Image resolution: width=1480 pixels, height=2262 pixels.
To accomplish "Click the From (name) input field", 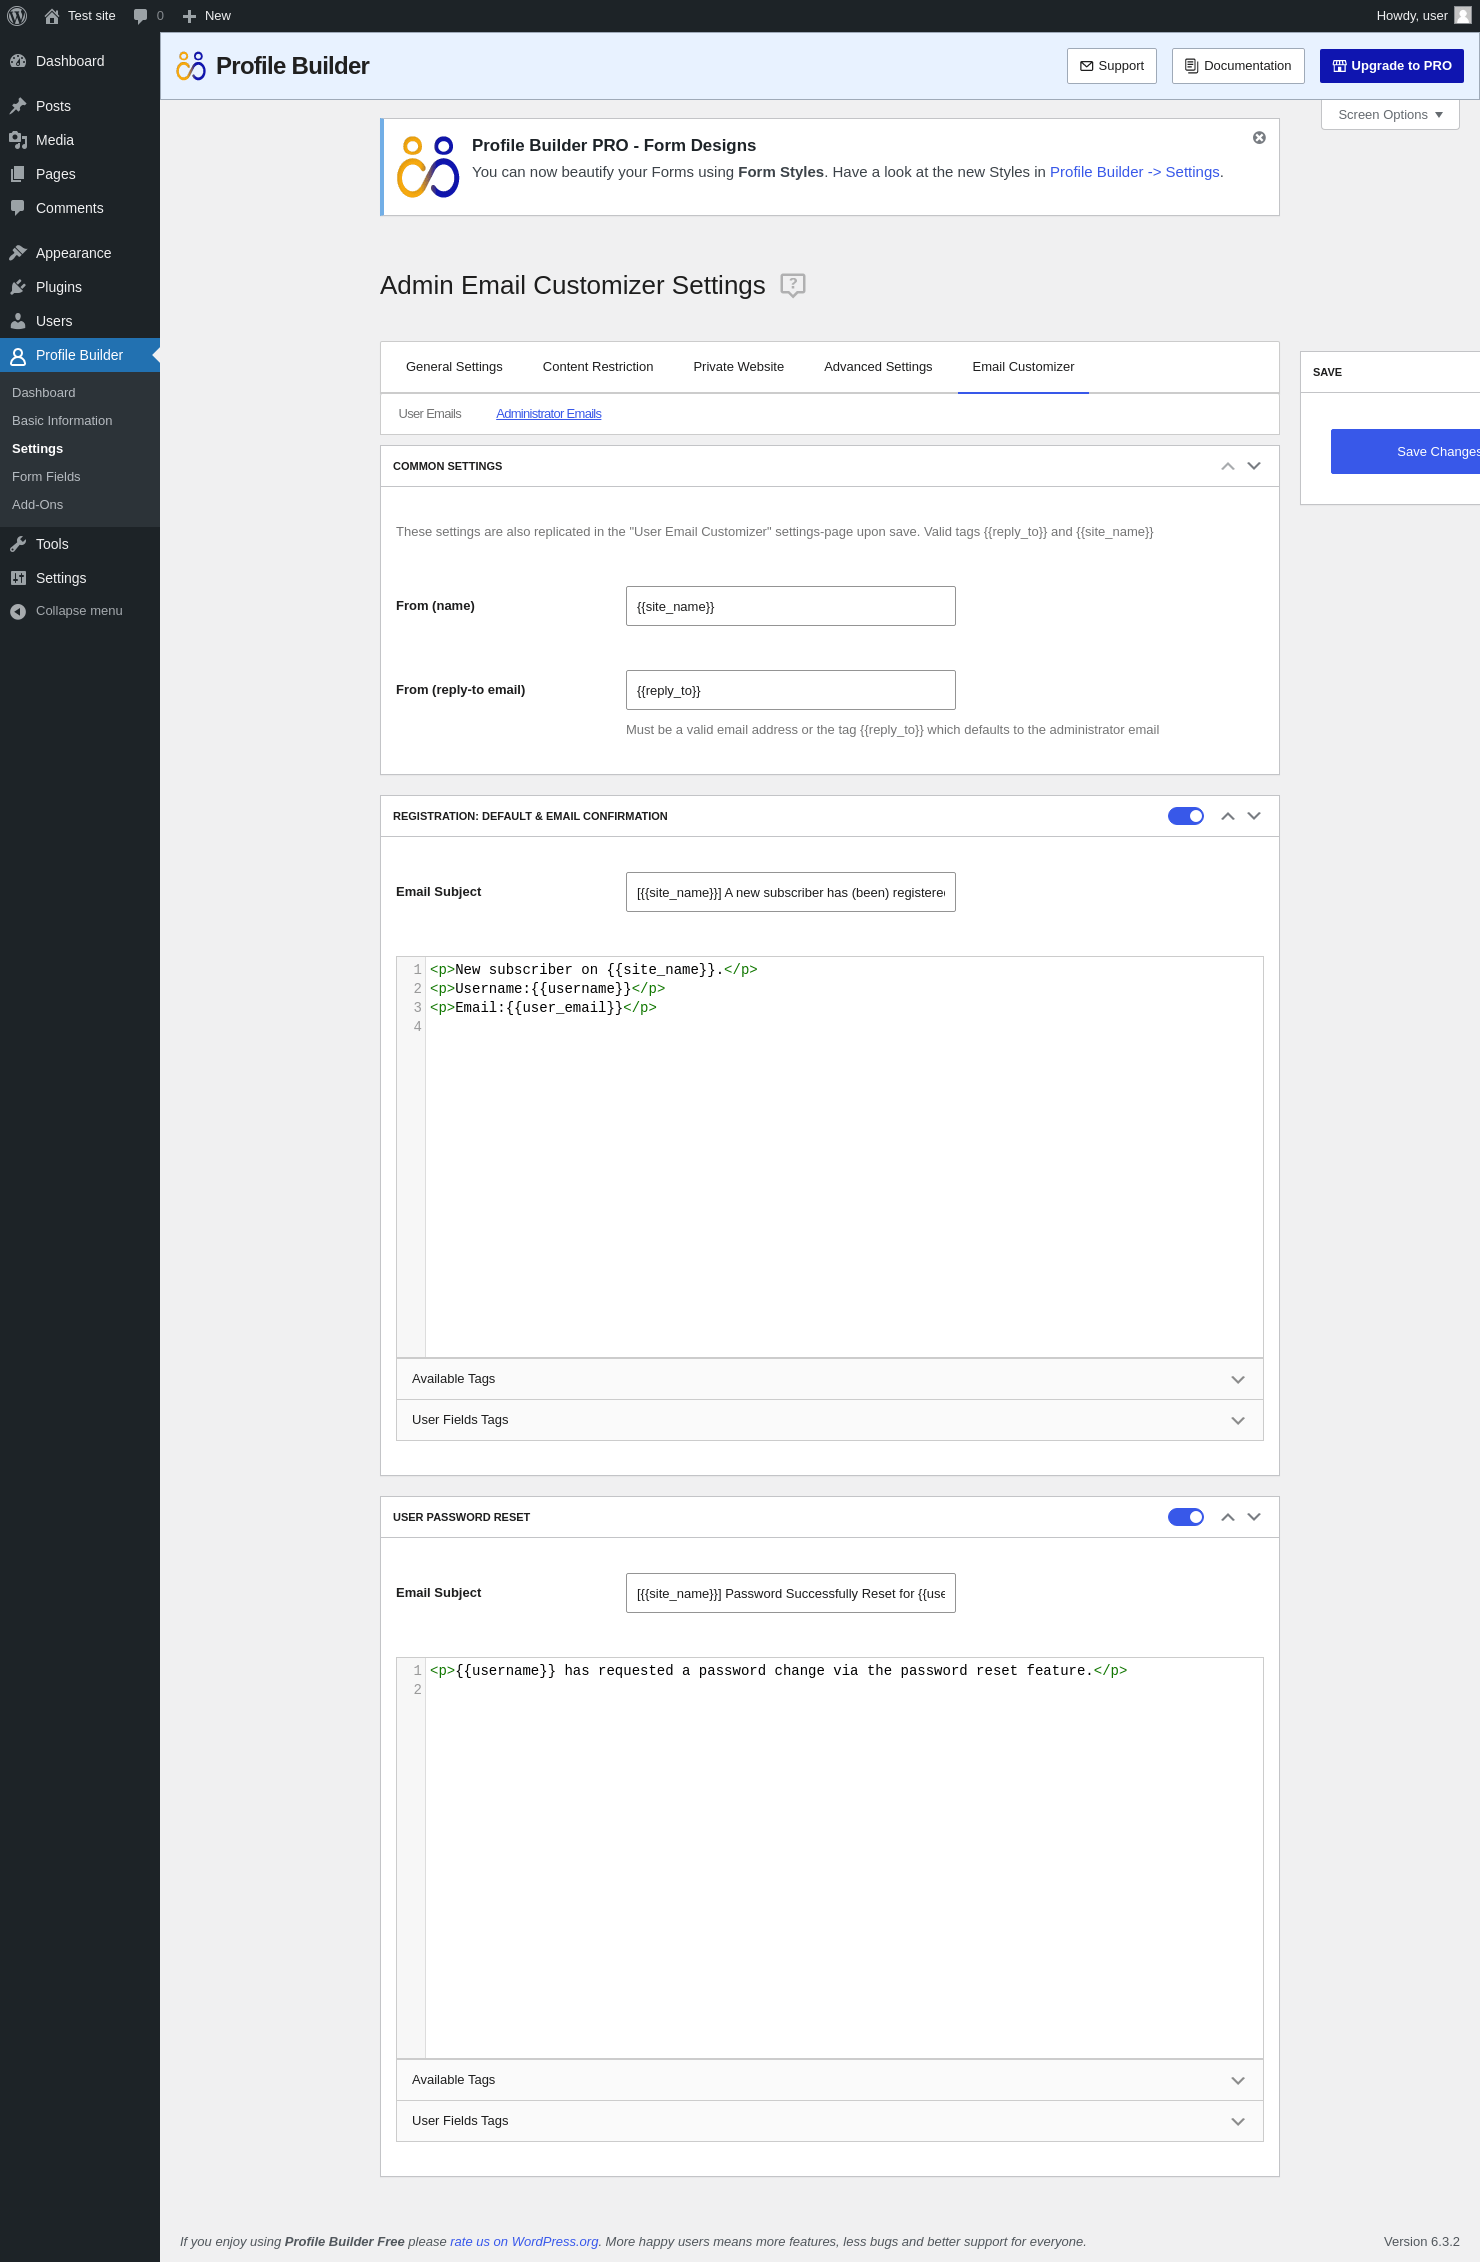I will 790,606.
